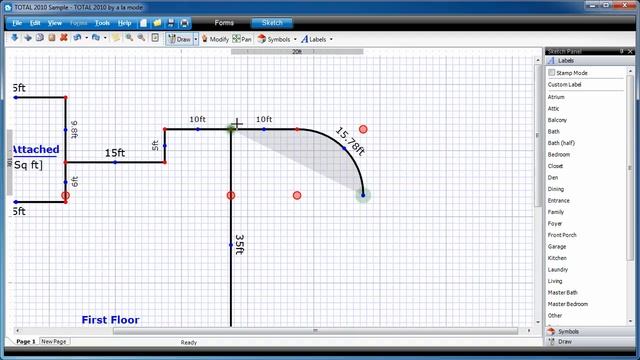Click the labels list scrollbar thumb
This screenshot has height=360, width=640.
pos(630,167)
